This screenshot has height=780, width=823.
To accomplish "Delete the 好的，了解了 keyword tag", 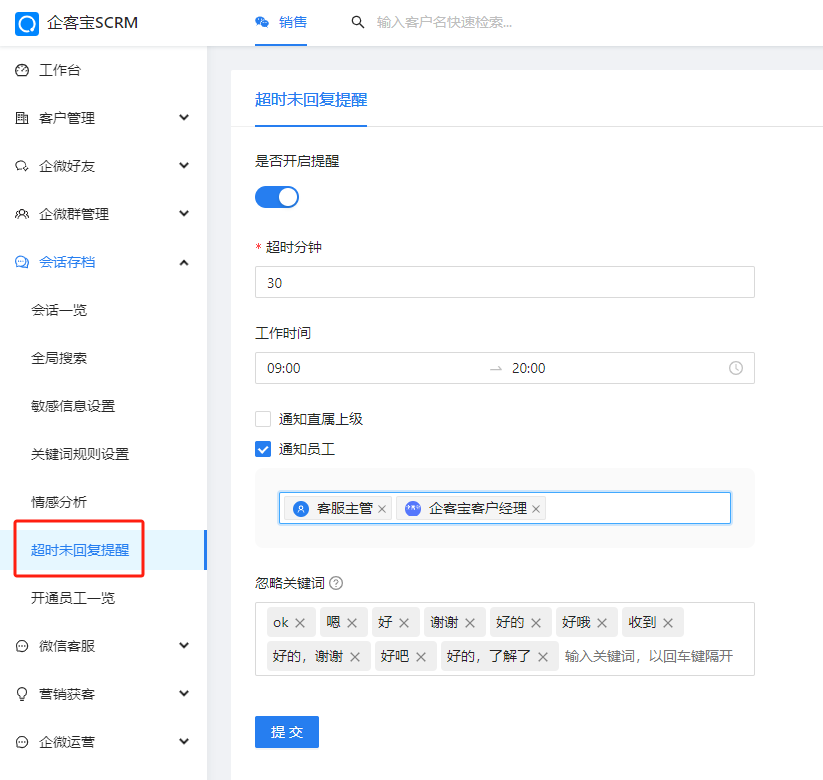I will [x=543, y=657].
